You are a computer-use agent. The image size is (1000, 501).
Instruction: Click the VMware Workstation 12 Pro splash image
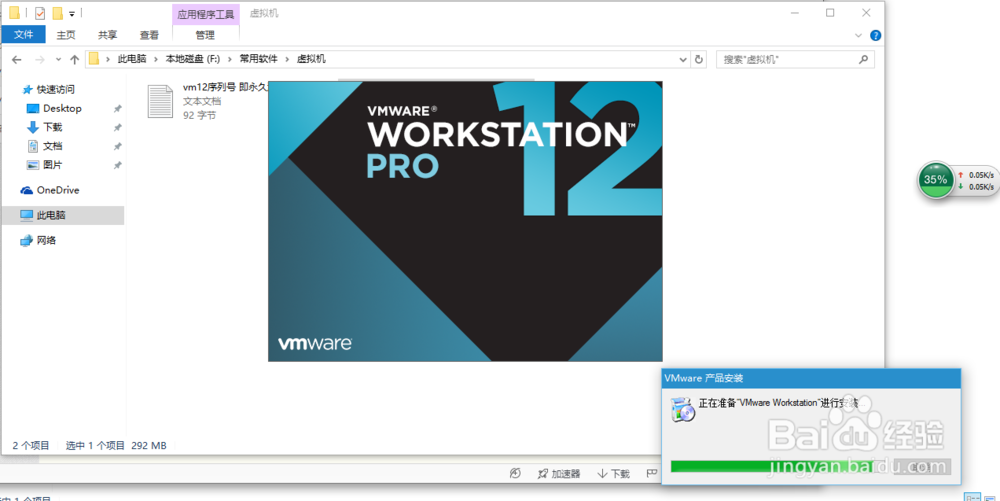(465, 221)
